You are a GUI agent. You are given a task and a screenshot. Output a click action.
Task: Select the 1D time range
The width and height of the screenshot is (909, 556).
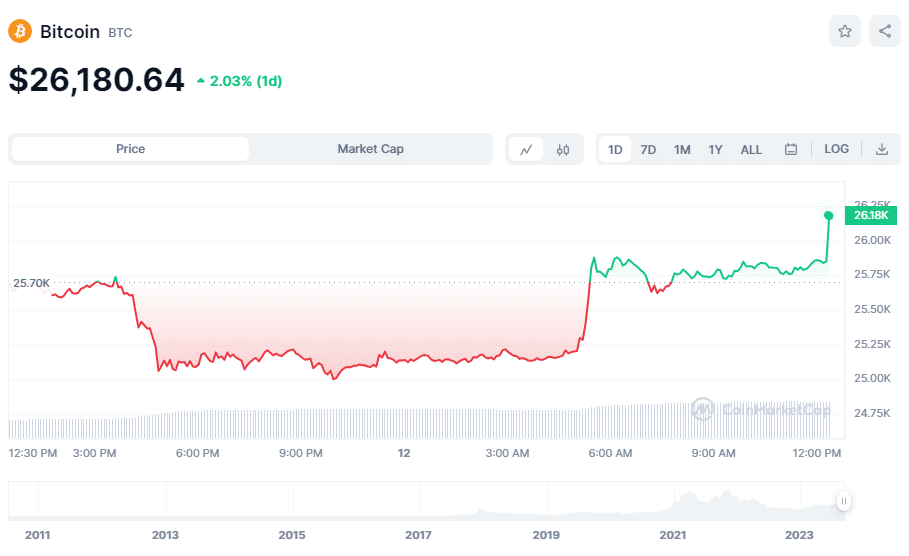(x=615, y=150)
